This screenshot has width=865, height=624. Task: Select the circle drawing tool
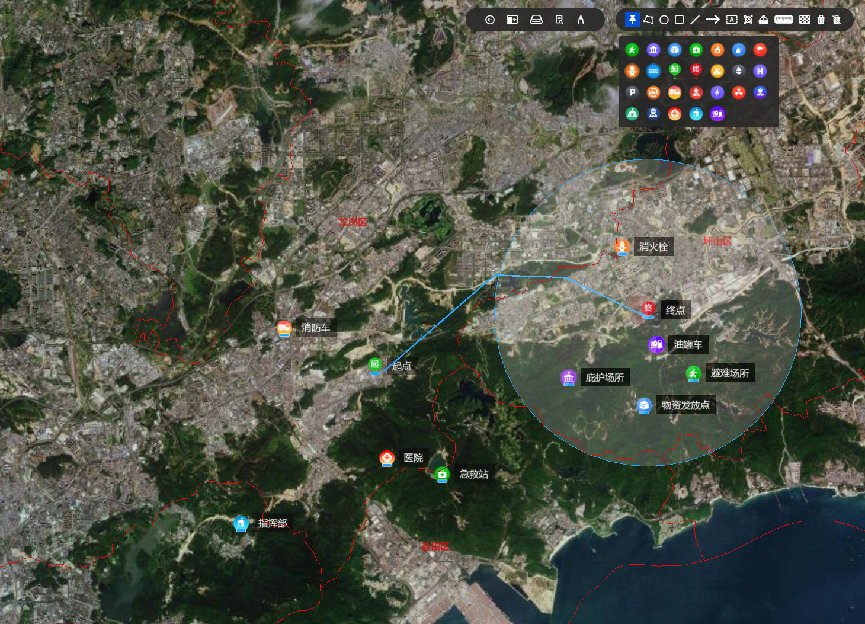pyautogui.click(x=664, y=20)
